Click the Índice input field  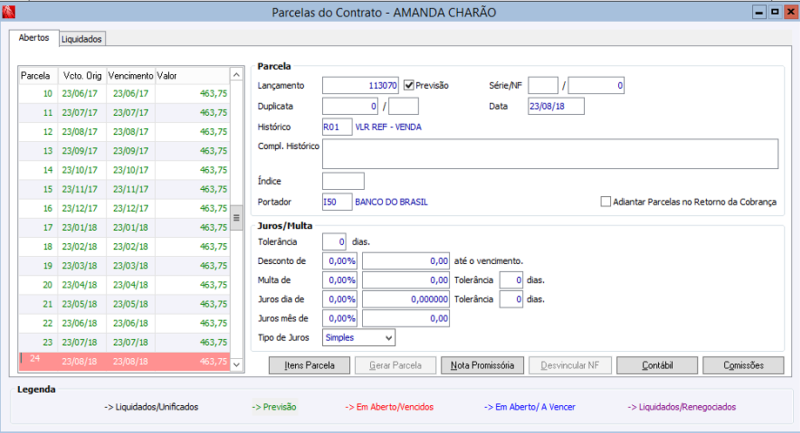[343, 181]
